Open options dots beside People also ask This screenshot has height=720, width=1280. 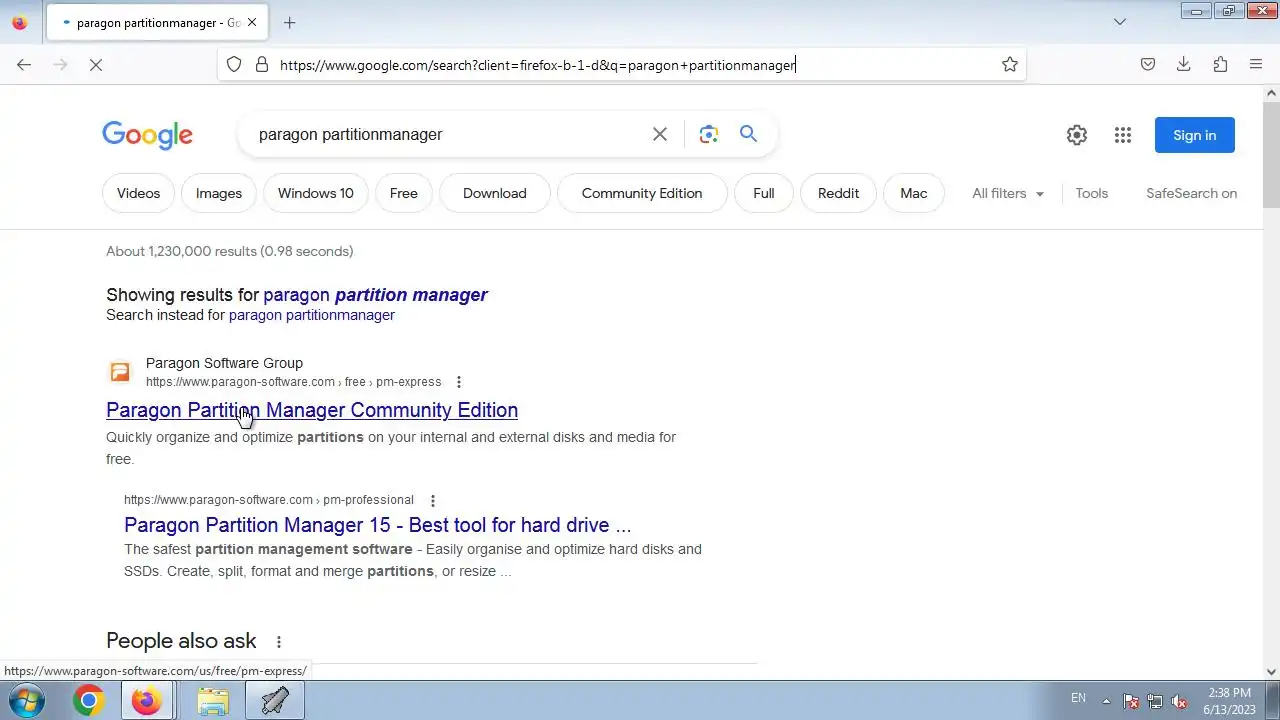coord(279,642)
